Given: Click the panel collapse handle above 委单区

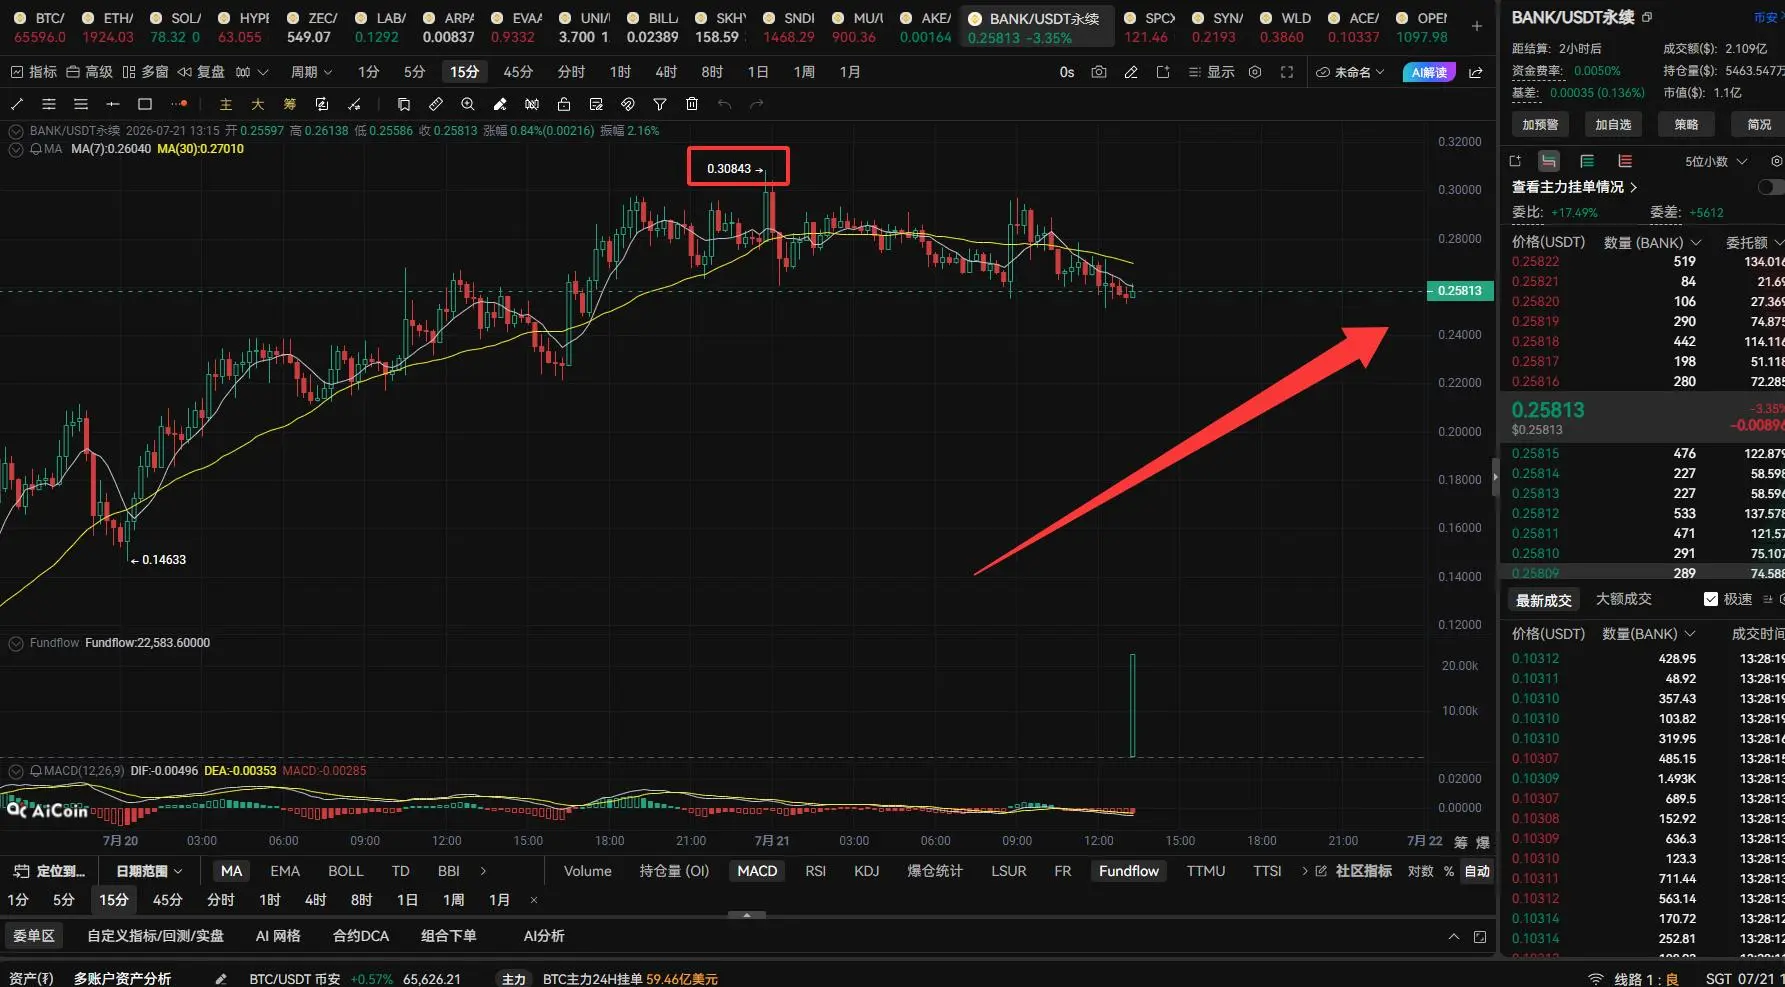Looking at the screenshot, I should pos(747,914).
